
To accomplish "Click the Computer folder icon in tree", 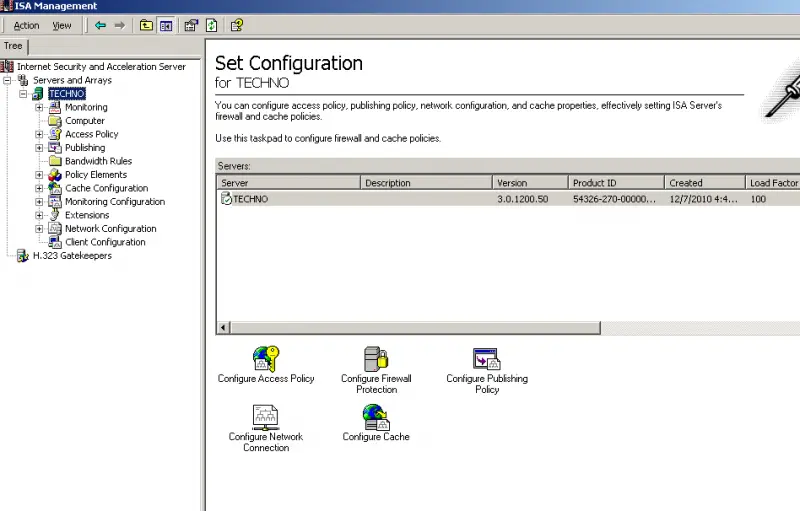I will click(55, 121).
